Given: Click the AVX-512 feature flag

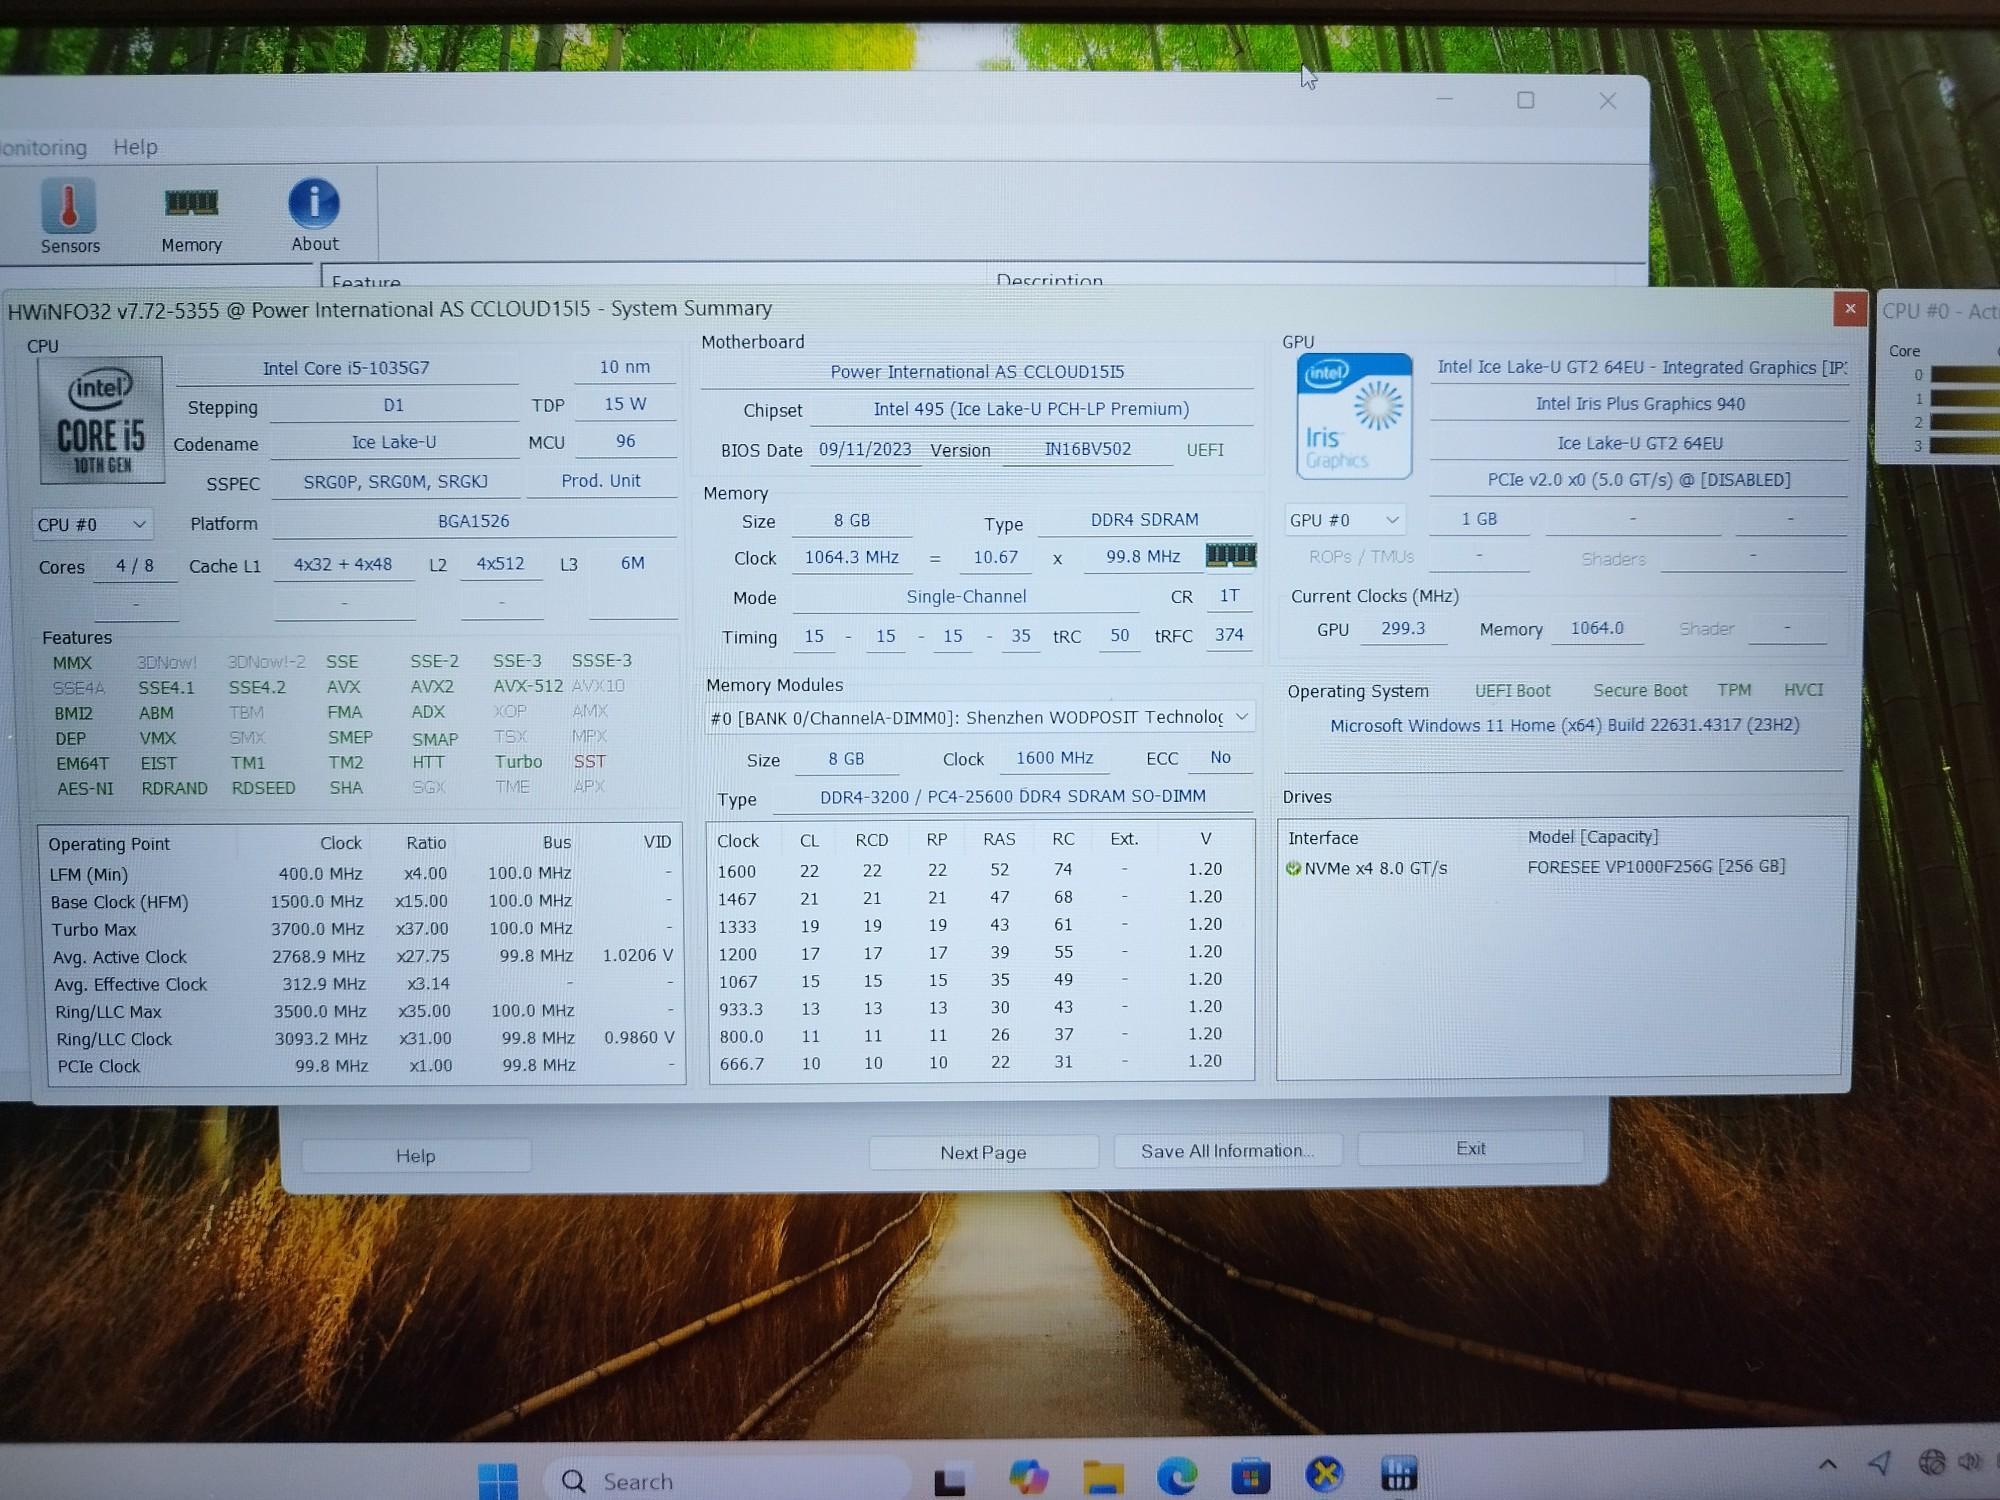Looking at the screenshot, I should [x=528, y=686].
